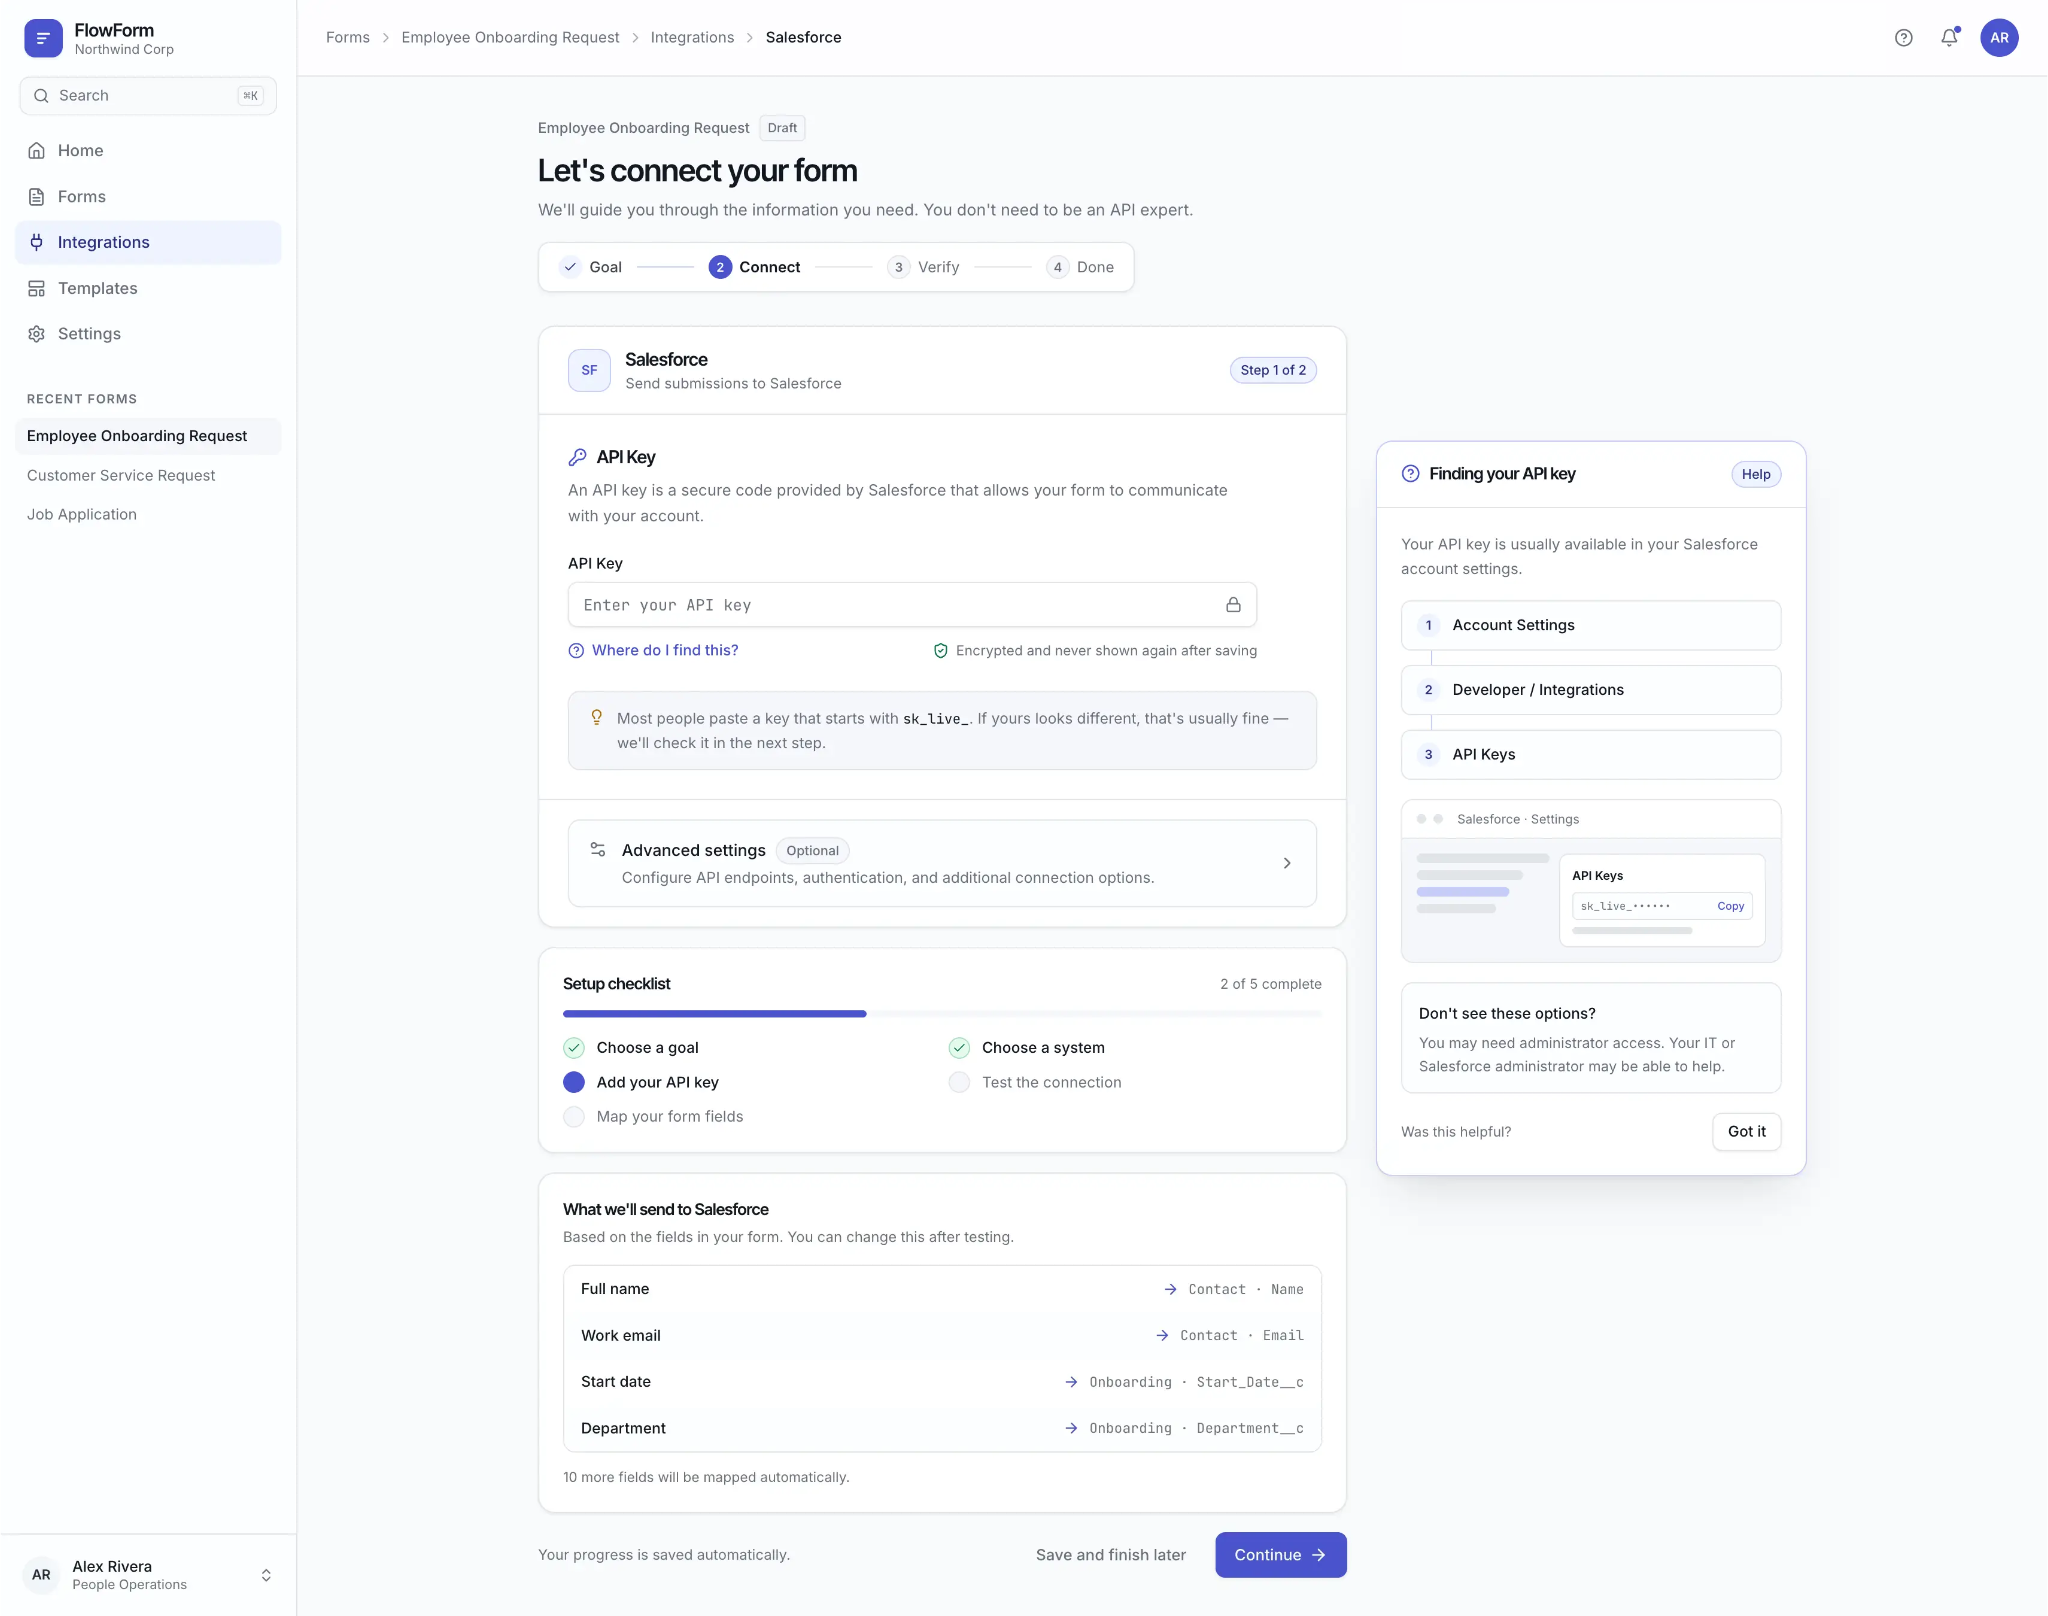2048x1616 pixels.
Task: Open notifications bell icon
Action: click(1949, 38)
